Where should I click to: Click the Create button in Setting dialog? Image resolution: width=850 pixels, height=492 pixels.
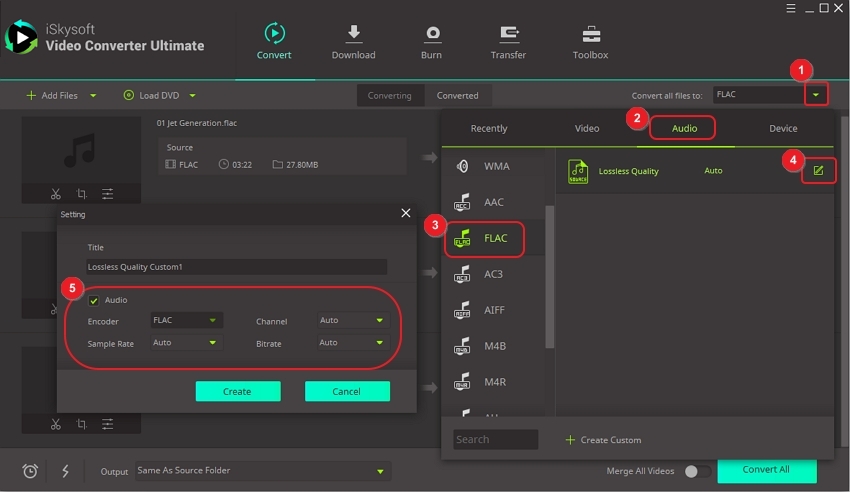(x=237, y=391)
